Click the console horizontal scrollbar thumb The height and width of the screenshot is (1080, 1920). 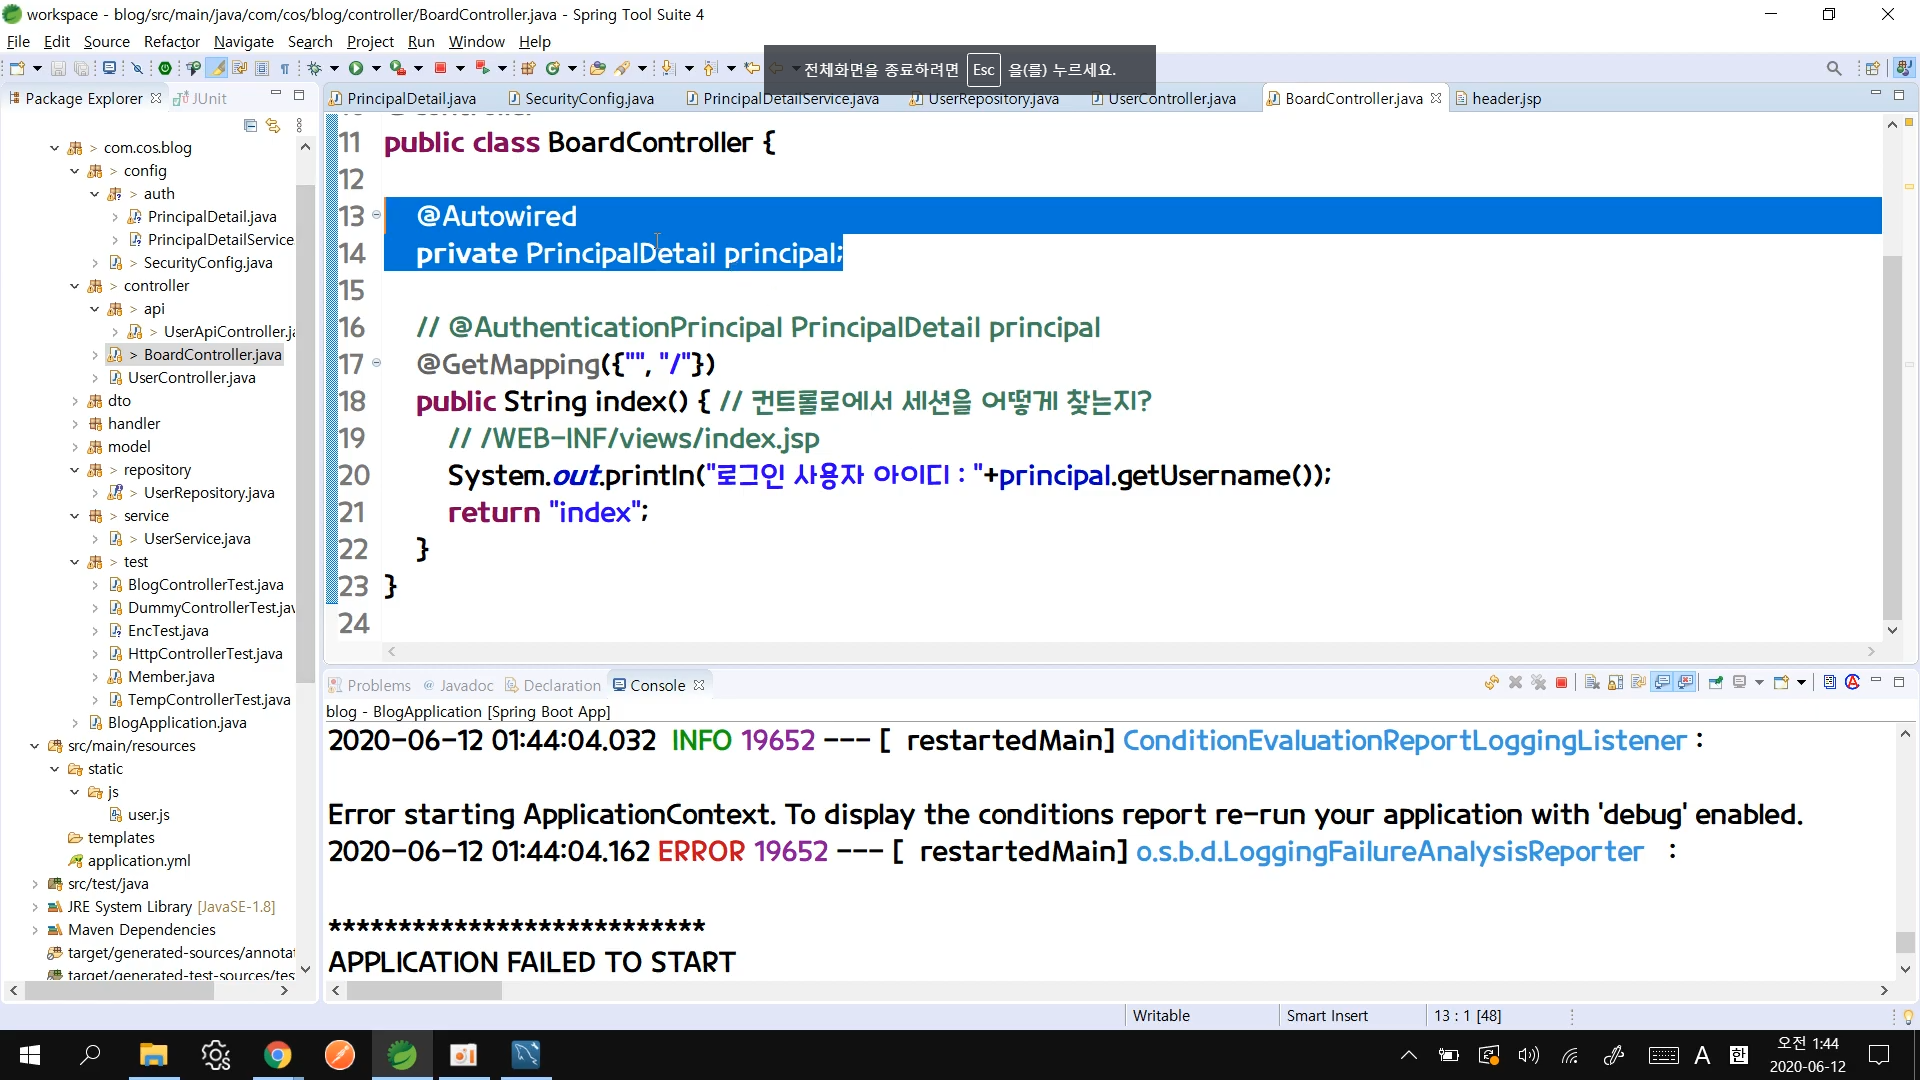click(x=424, y=990)
